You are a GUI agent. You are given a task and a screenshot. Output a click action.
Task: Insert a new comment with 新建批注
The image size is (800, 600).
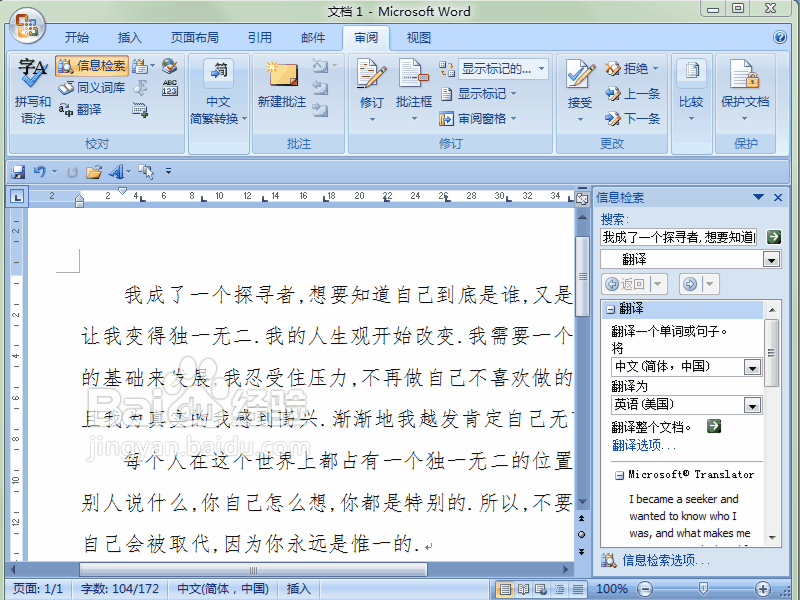pyautogui.click(x=282, y=85)
